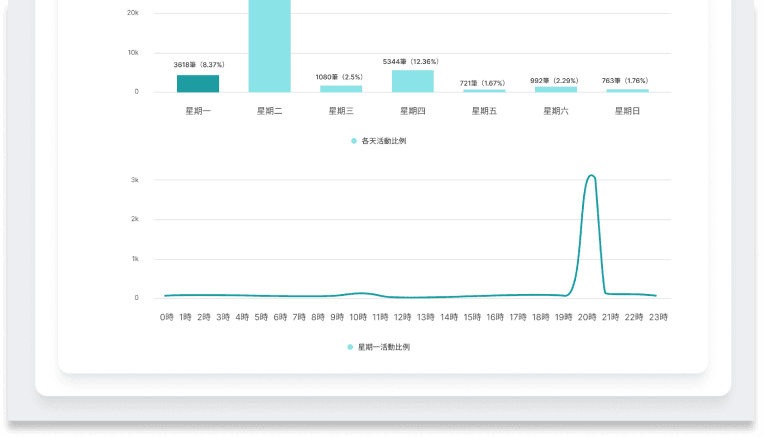
Task: Click the 5344筆 (12.36%) data label
Action: coord(411,62)
